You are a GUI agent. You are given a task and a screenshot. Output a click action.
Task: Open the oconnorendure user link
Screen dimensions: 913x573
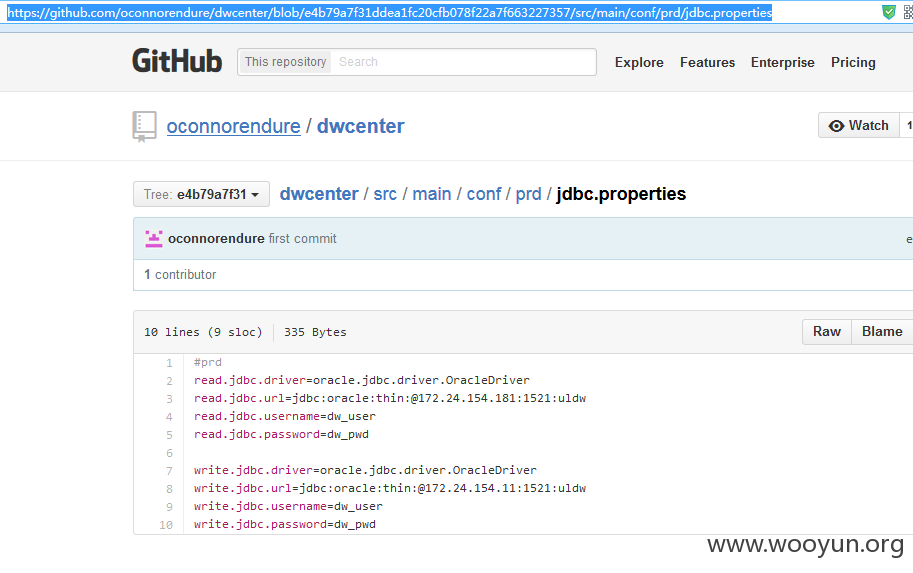point(233,126)
